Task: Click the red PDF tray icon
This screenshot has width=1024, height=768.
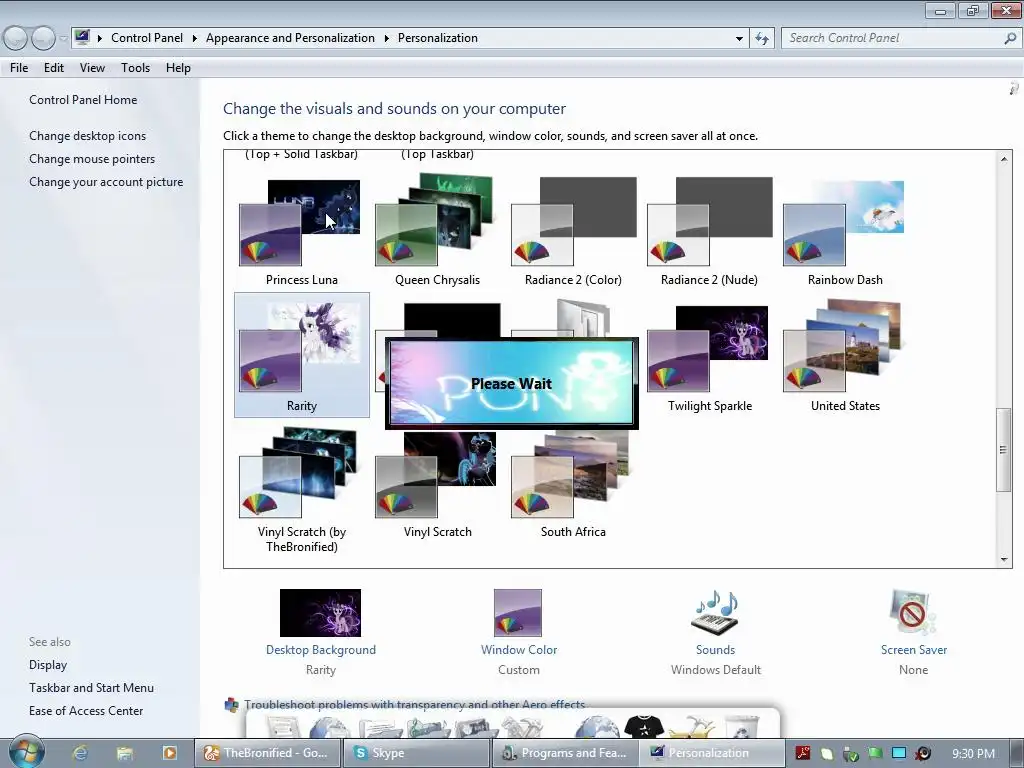Action: [803, 753]
